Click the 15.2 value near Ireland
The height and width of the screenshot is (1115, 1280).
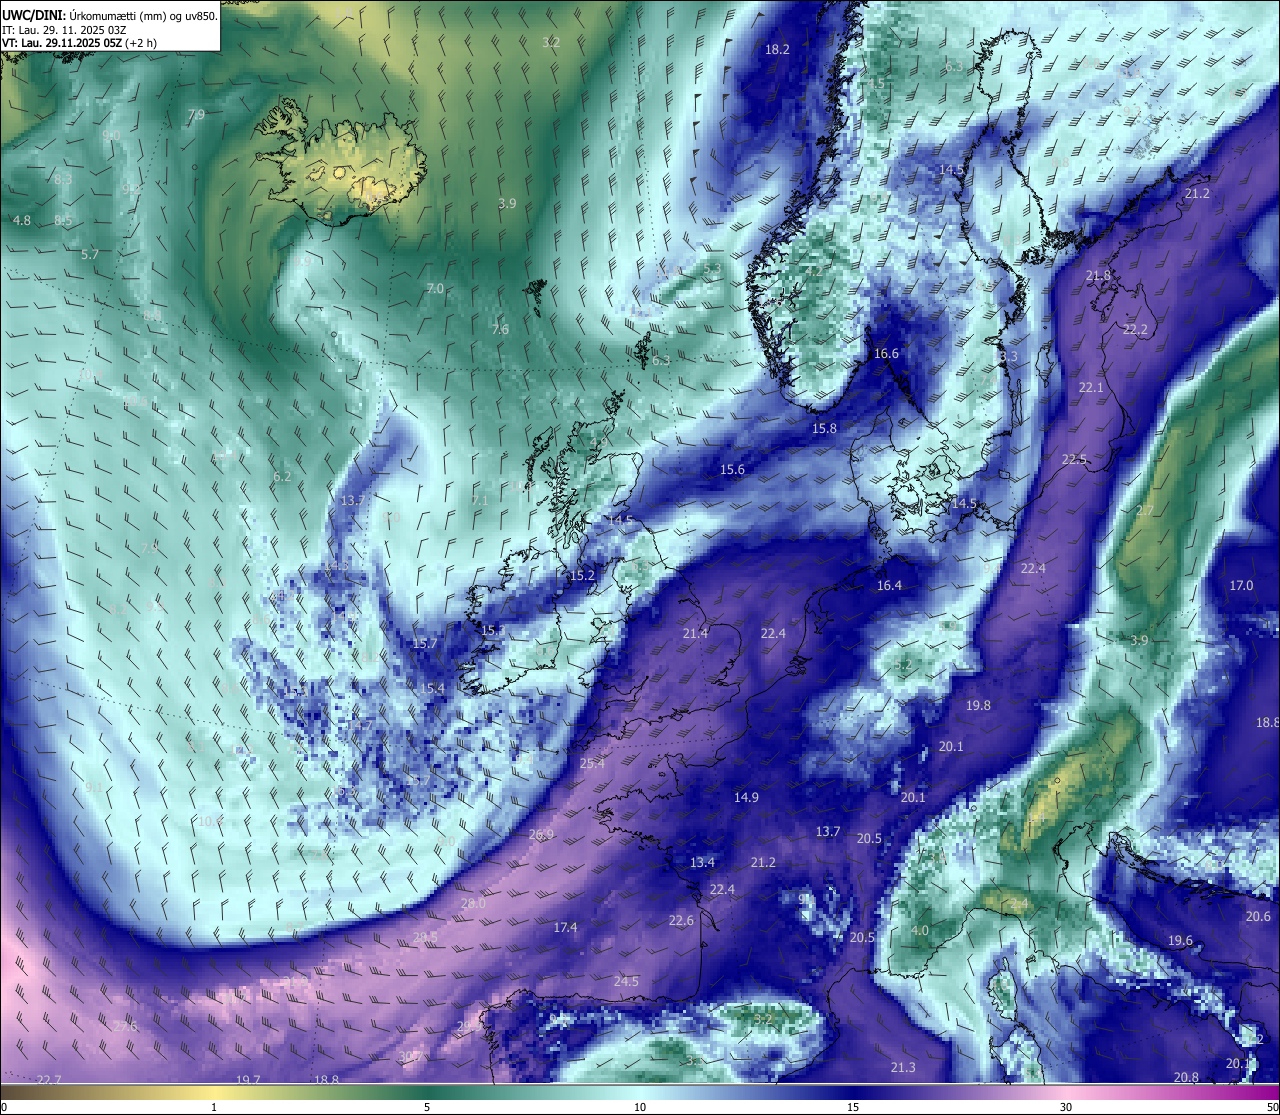point(582,575)
